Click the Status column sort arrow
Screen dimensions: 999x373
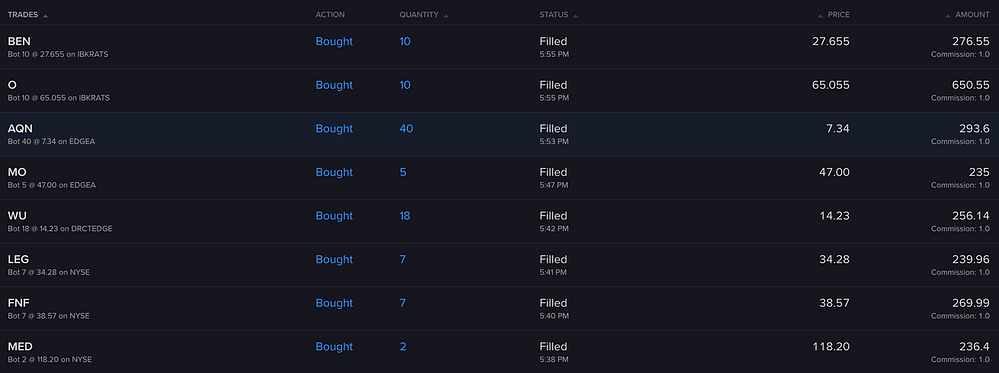(x=576, y=15)
